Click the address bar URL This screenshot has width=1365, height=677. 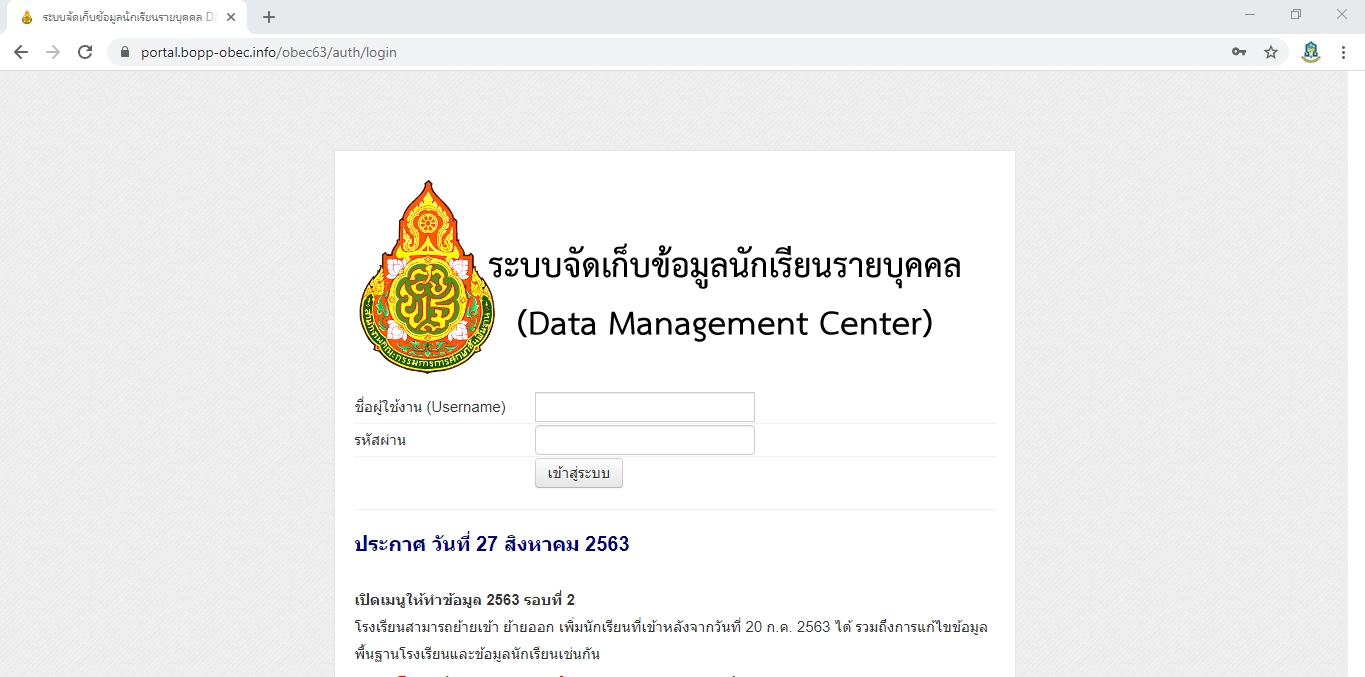[268, 52]
